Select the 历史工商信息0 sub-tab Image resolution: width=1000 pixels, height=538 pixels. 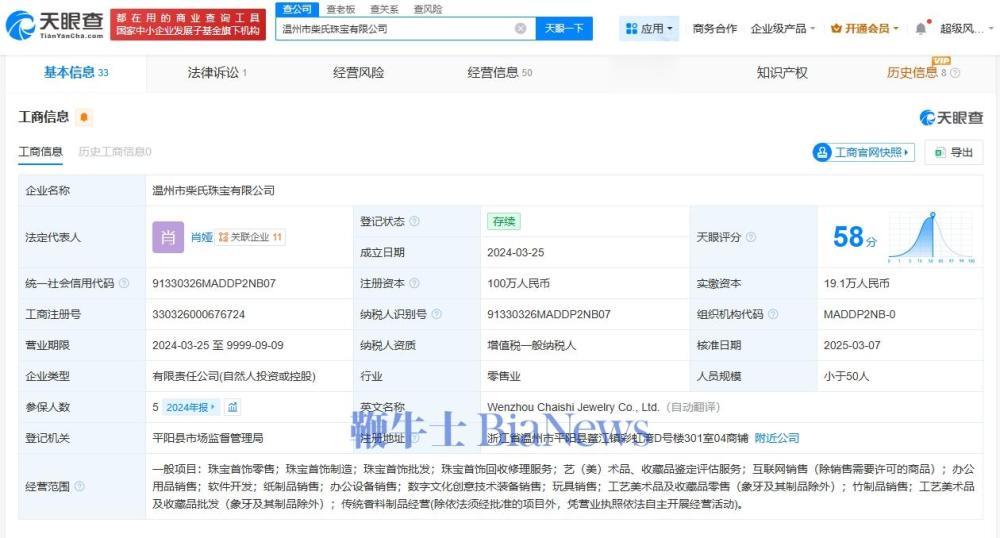point(115,152)
